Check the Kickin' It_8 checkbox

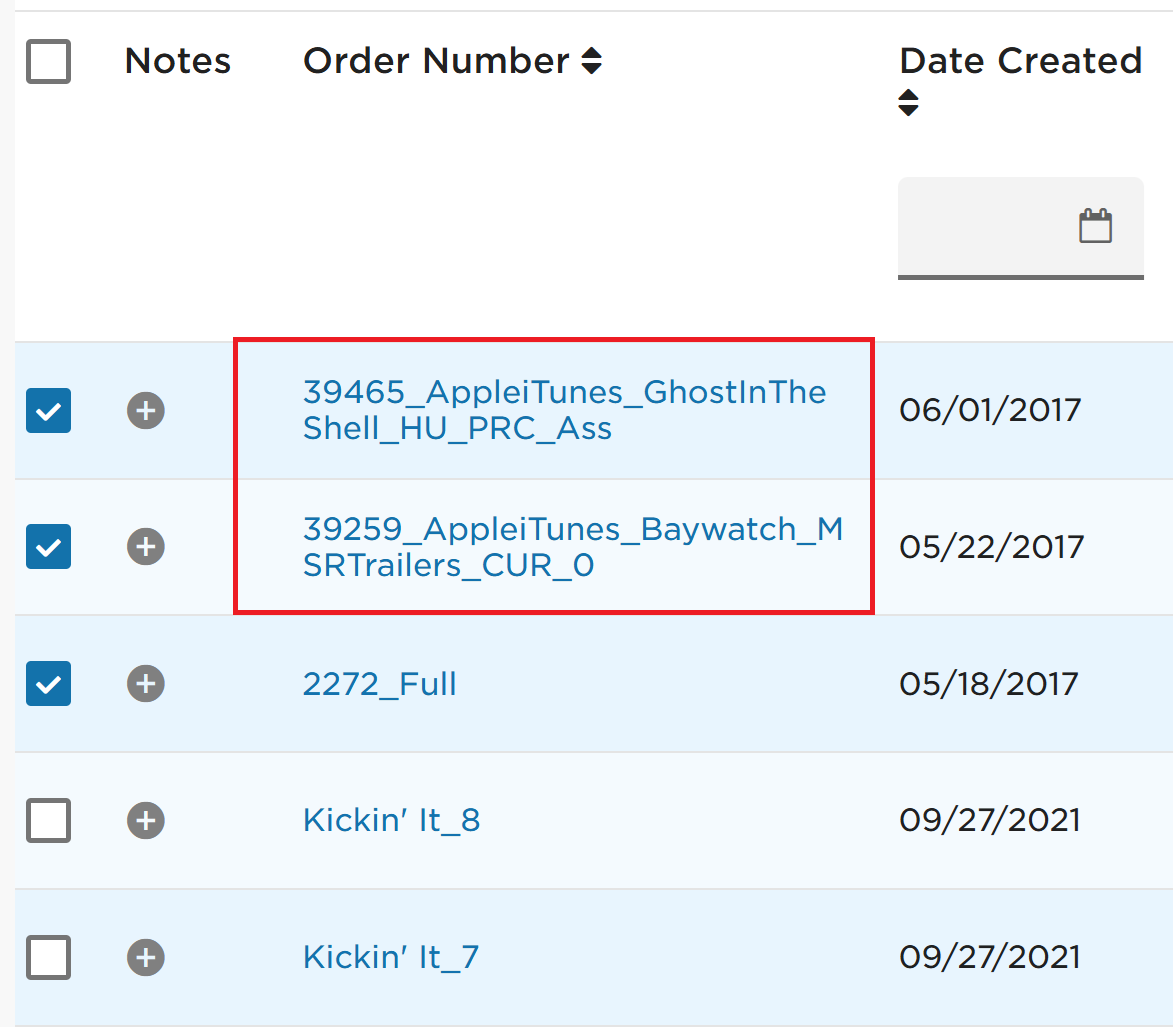pos(49,821)
